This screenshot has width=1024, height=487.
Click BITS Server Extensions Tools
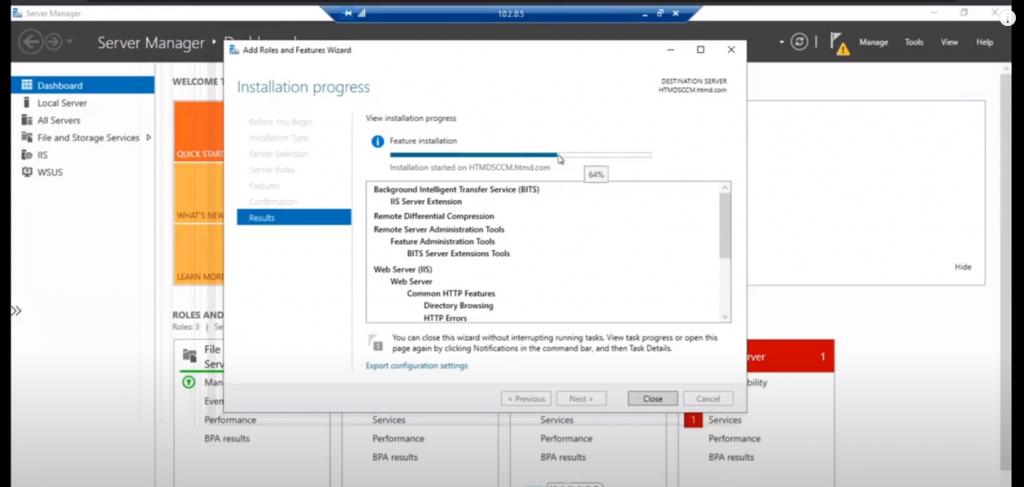pos(458,253)
